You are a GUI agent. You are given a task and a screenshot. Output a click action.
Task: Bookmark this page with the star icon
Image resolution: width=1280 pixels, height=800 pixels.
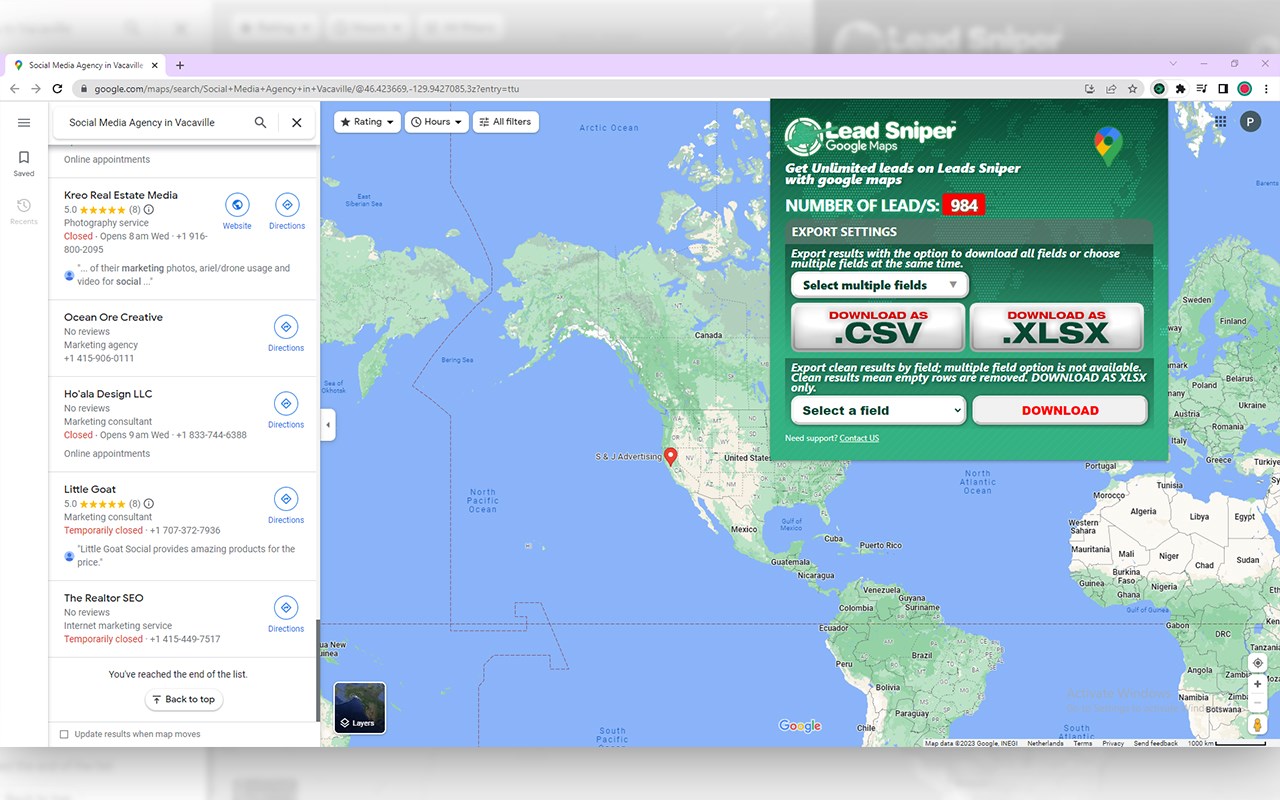[x=1132, y=89]
